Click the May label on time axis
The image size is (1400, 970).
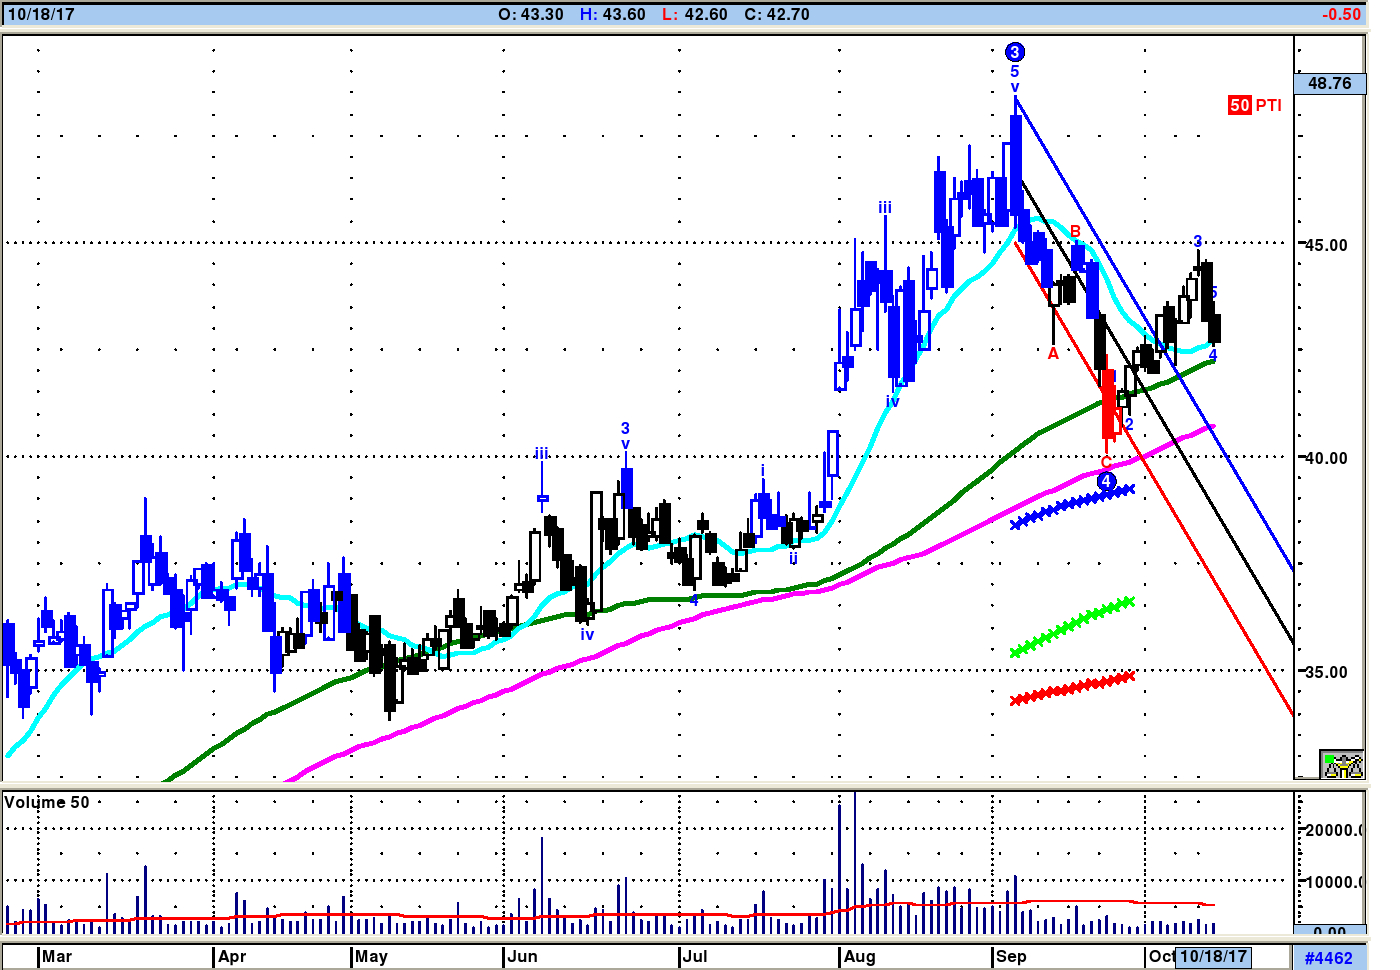371,956
